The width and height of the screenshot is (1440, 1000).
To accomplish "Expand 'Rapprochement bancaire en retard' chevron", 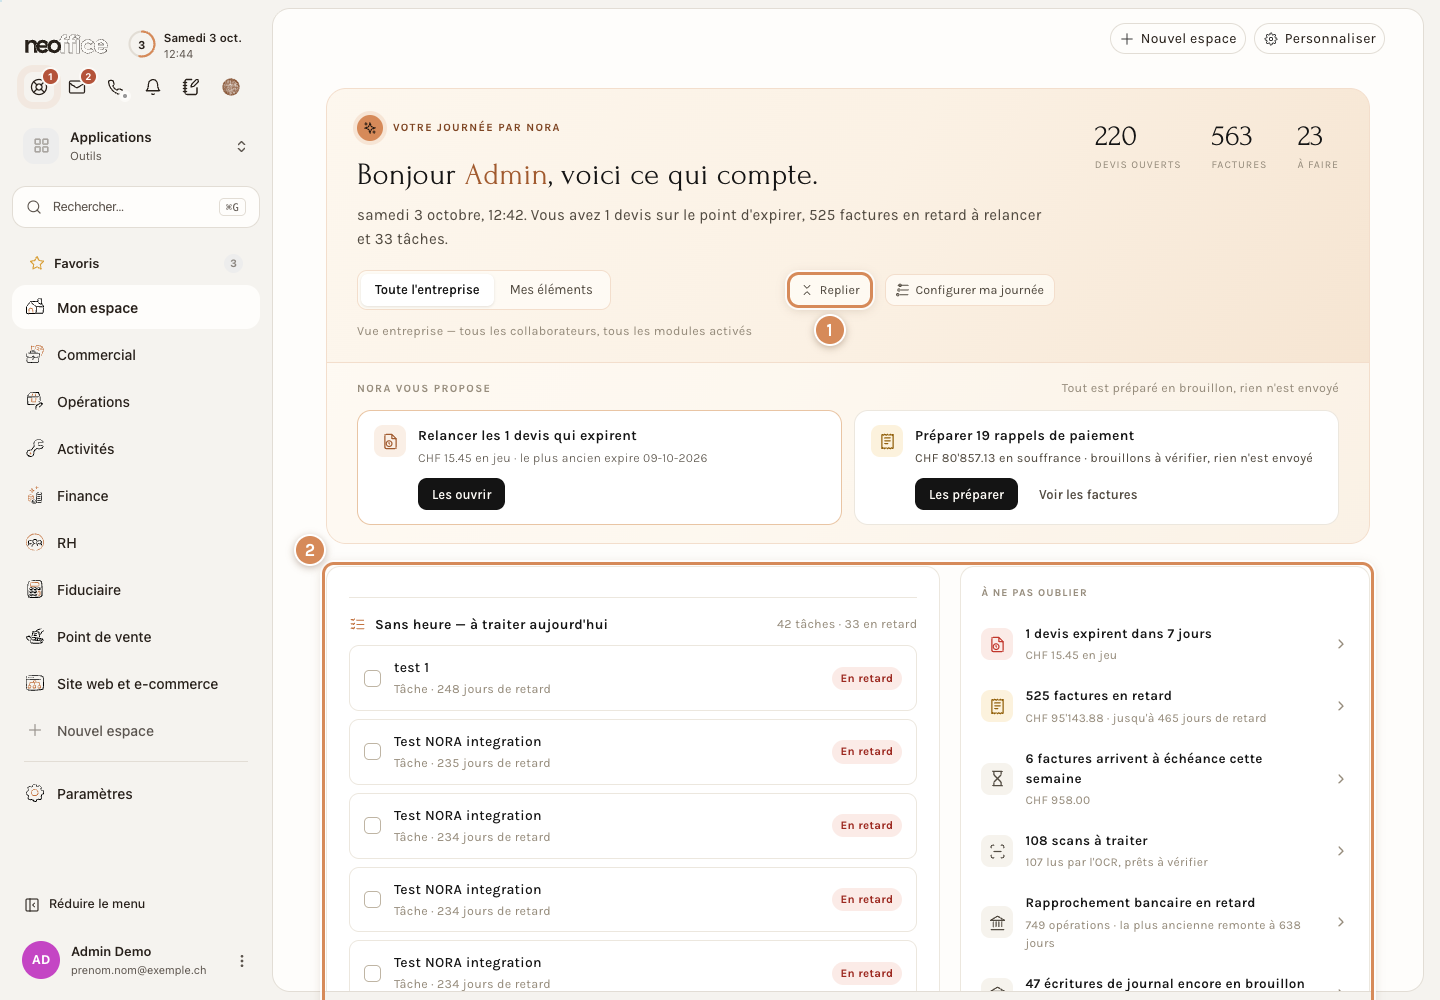I will click(1341, 922).
